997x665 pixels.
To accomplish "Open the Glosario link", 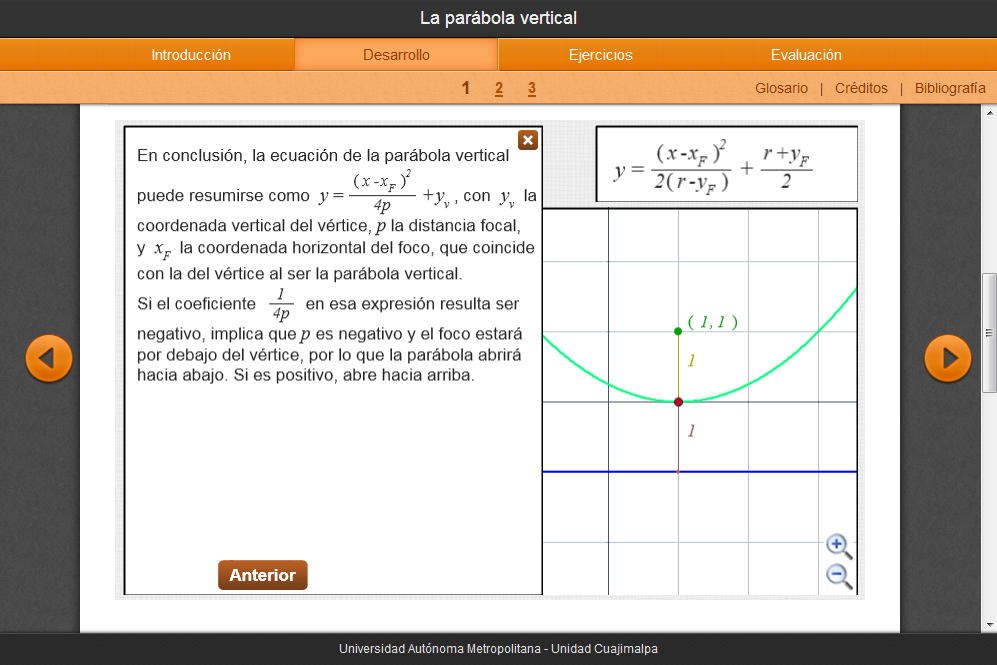I will (781, 88).
